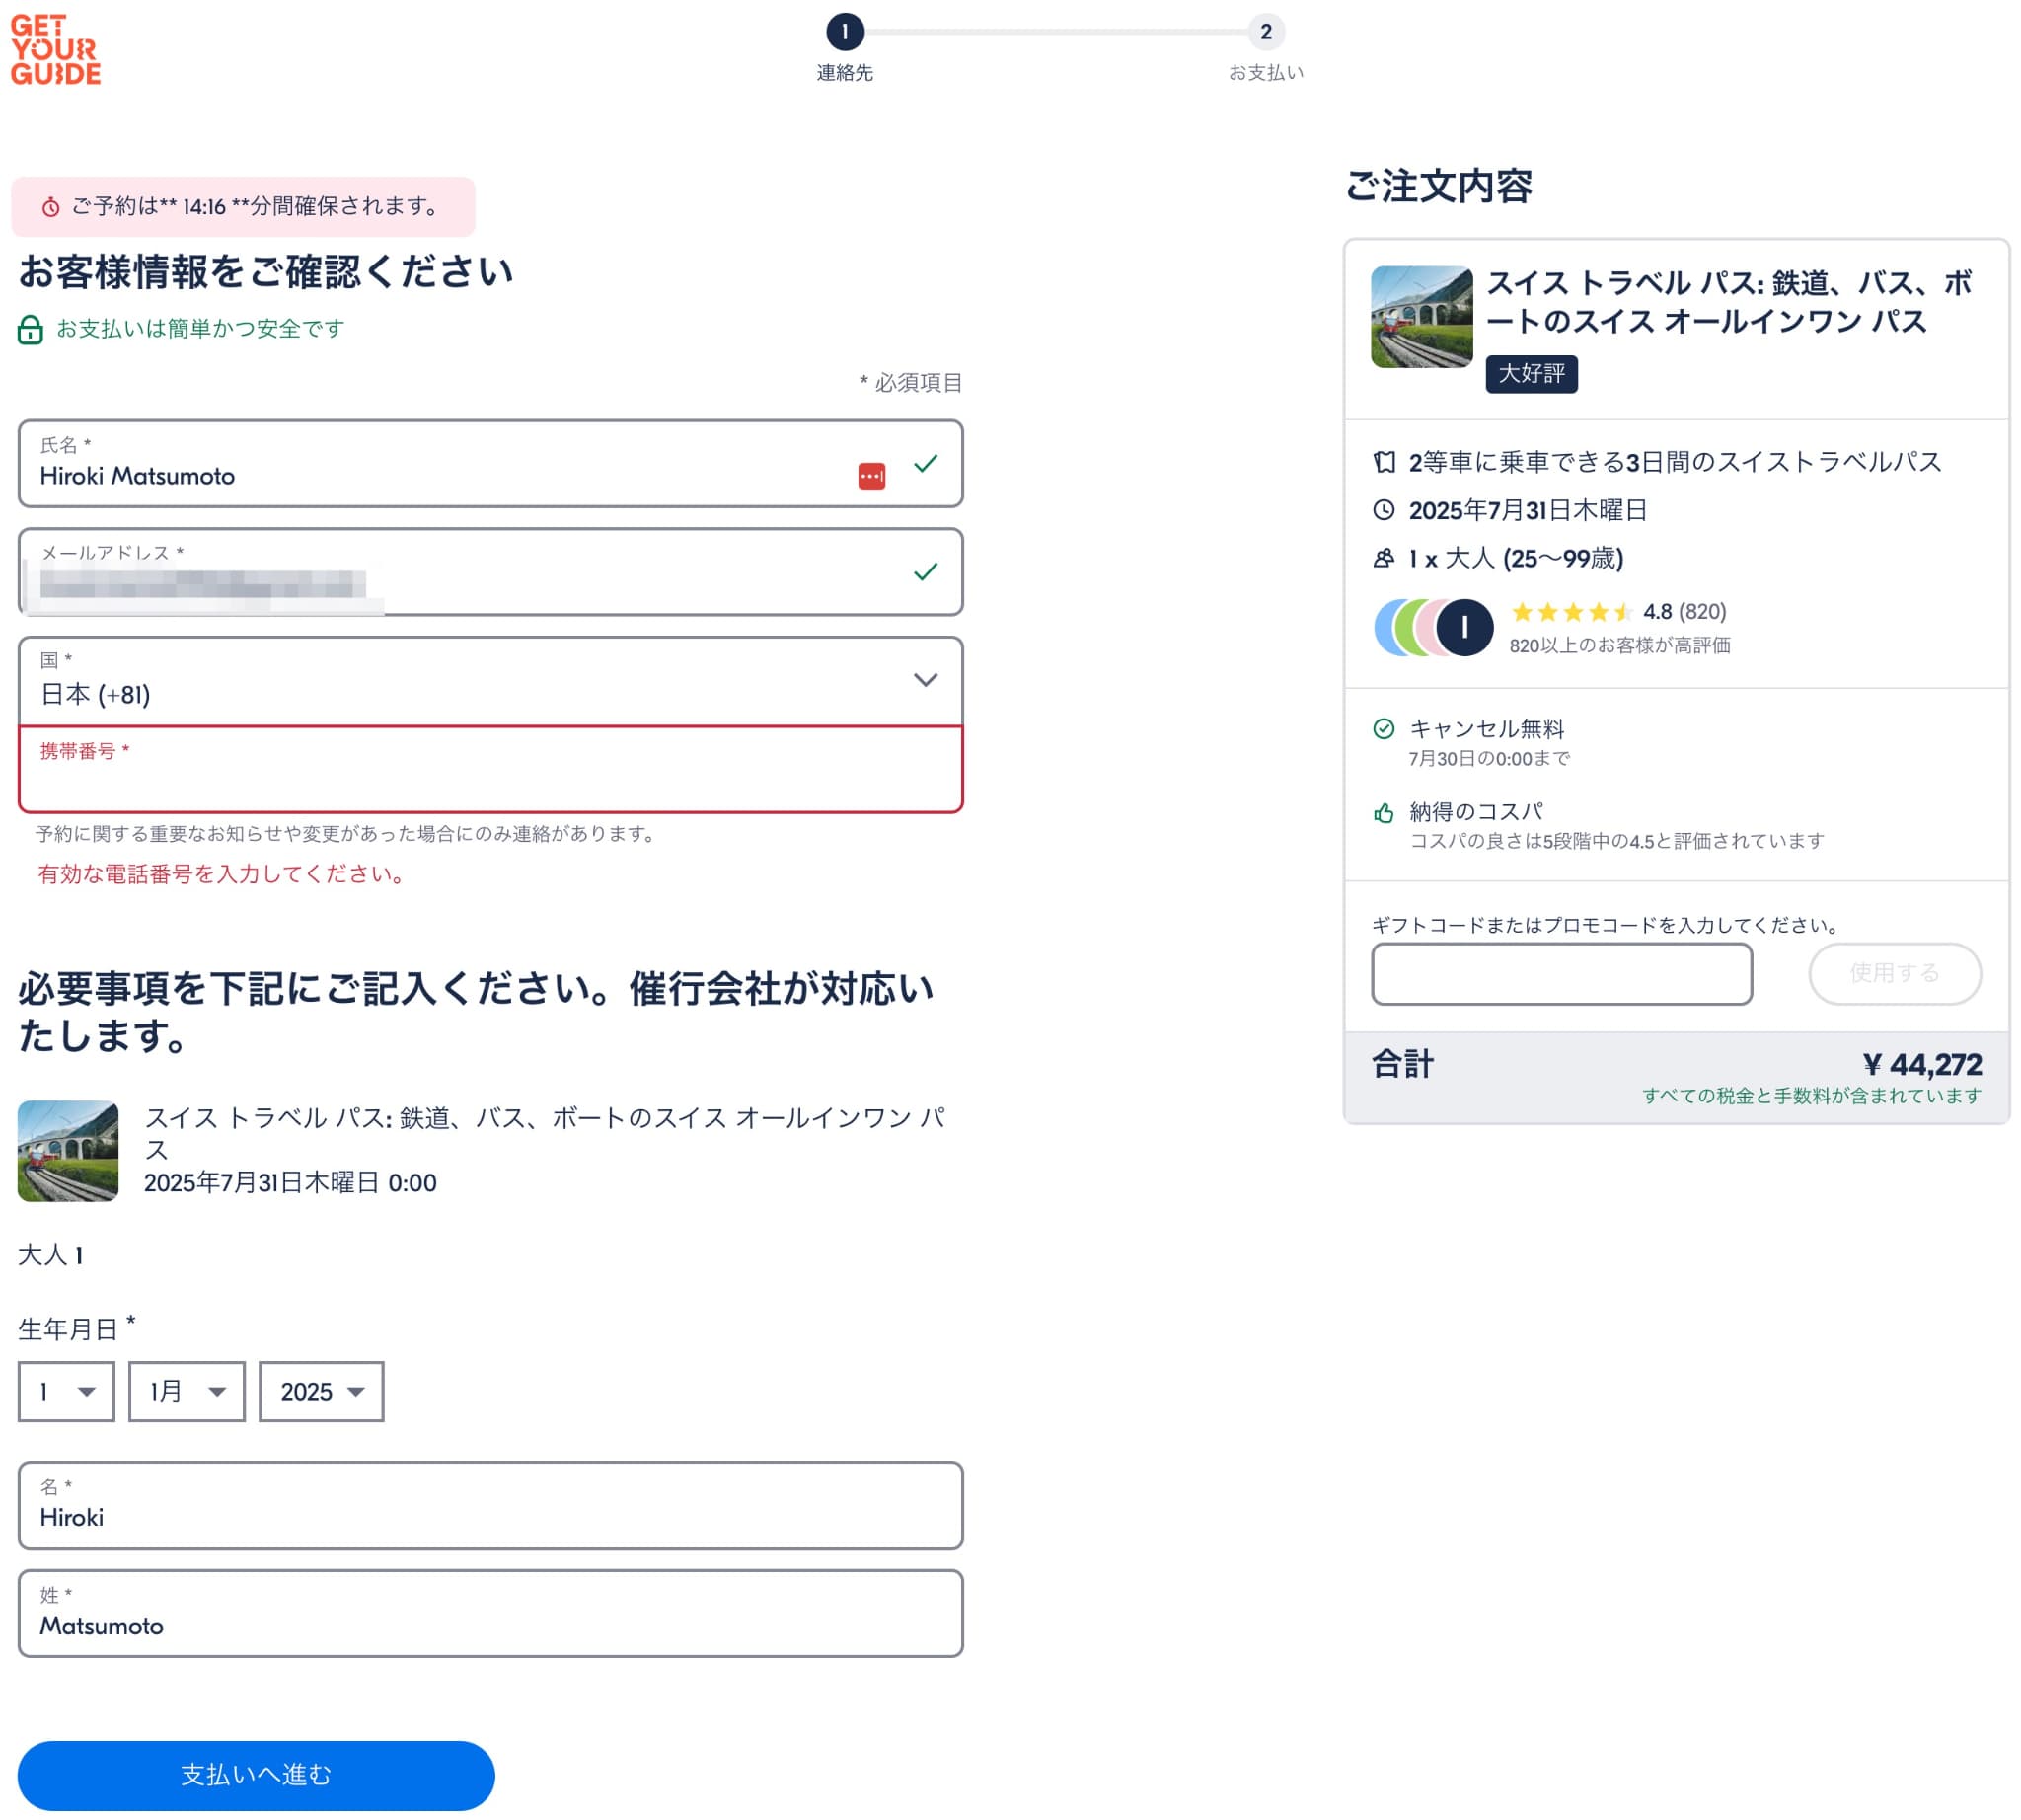
Task: Click step 1 連絡先 circle
Action: (844, 32)
